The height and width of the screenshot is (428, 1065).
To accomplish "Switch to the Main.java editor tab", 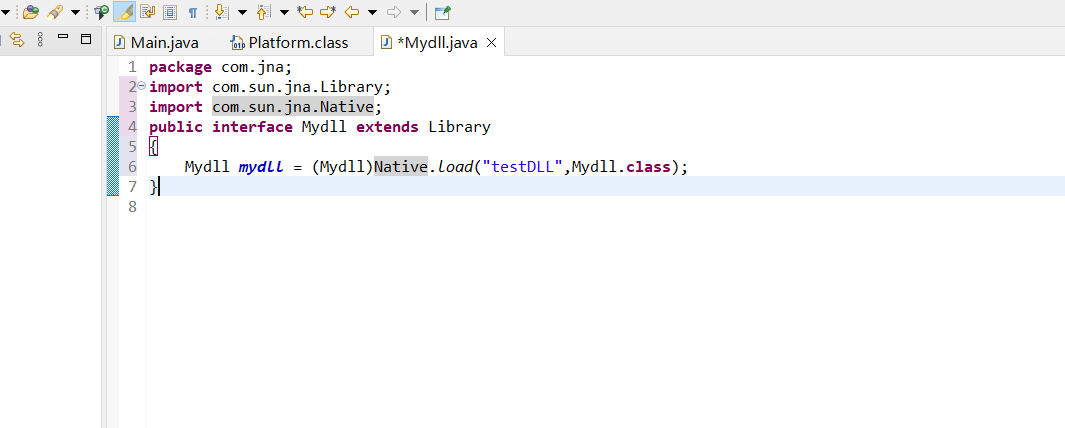I will point(157,43).
